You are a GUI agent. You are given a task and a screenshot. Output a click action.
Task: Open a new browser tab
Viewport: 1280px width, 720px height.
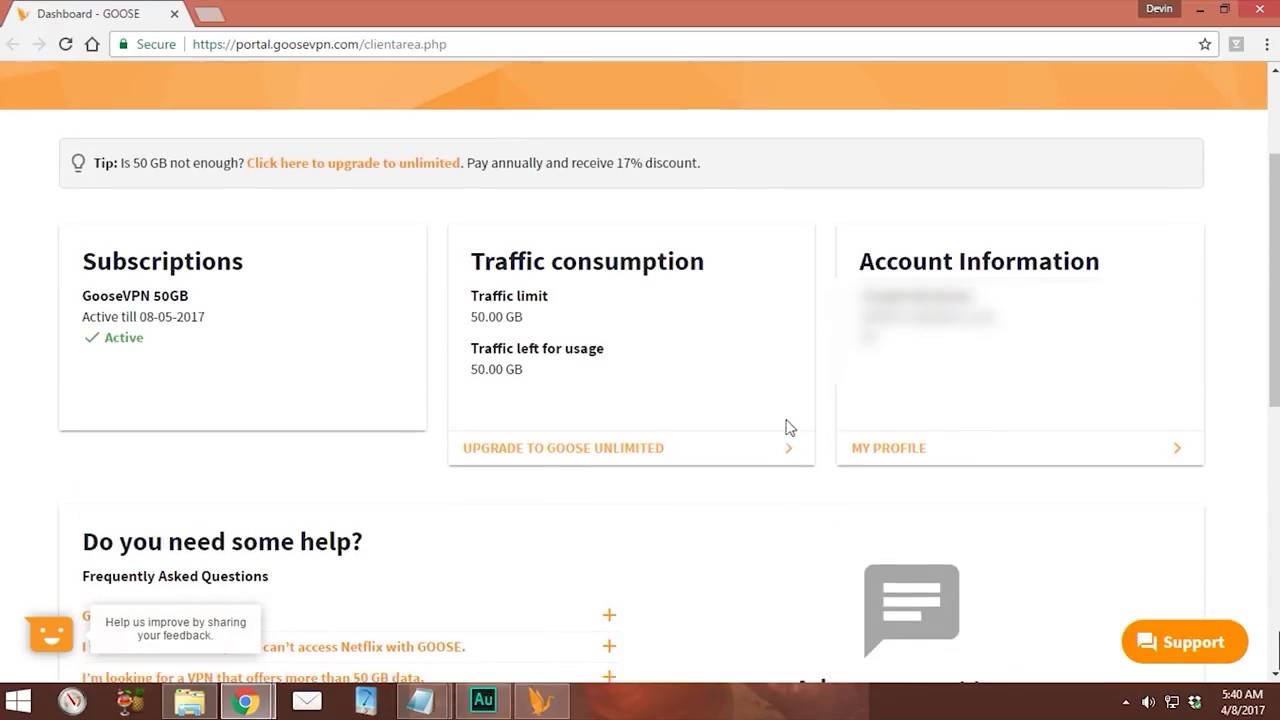209,15
